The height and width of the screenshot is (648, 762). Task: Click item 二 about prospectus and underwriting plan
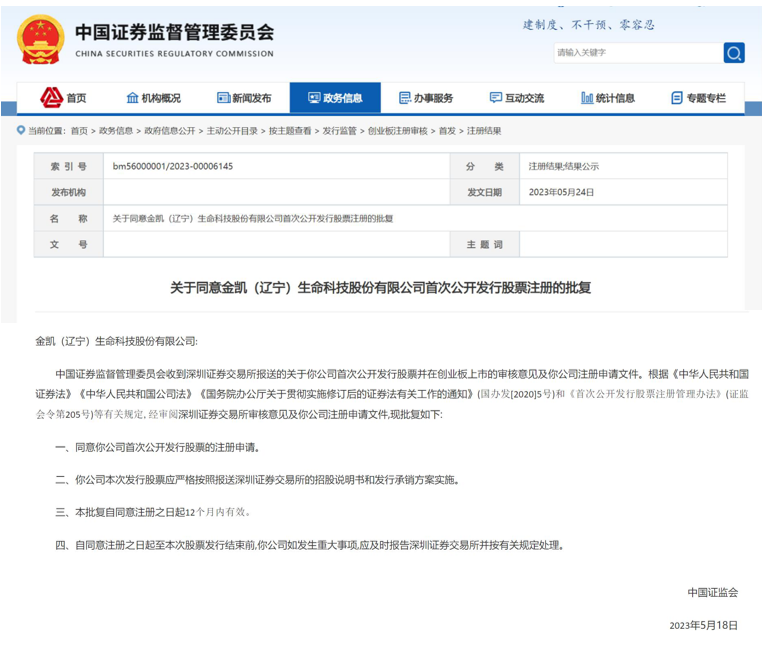[258, 480]
